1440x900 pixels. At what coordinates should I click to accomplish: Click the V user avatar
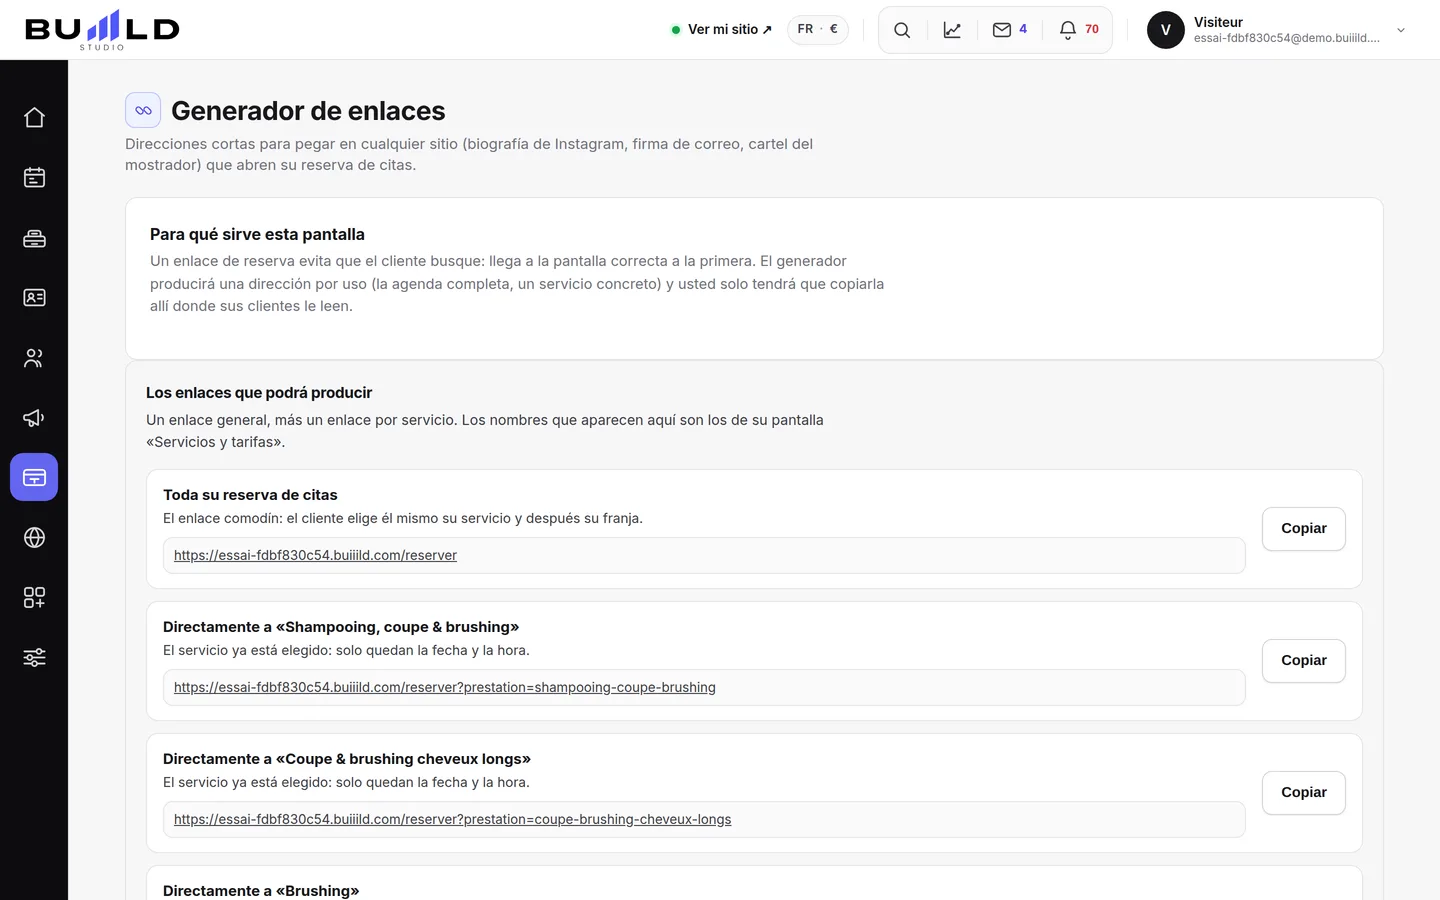[1166, 30]
